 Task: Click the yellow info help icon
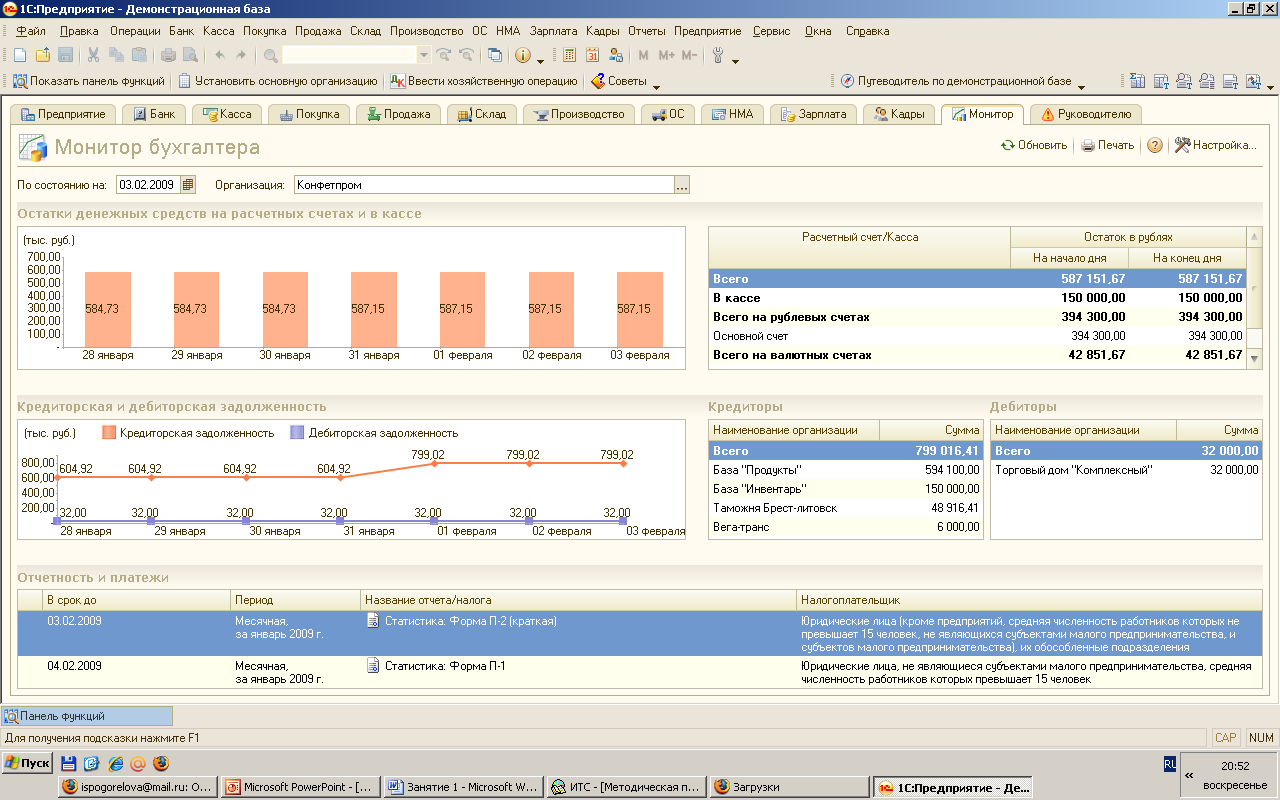tap(522, 55)
